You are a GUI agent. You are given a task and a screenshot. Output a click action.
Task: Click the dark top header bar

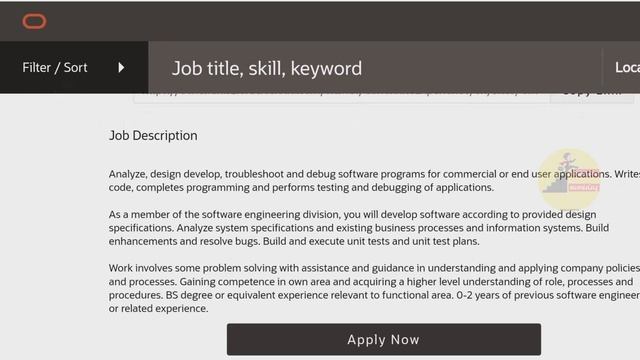[320, 20]
